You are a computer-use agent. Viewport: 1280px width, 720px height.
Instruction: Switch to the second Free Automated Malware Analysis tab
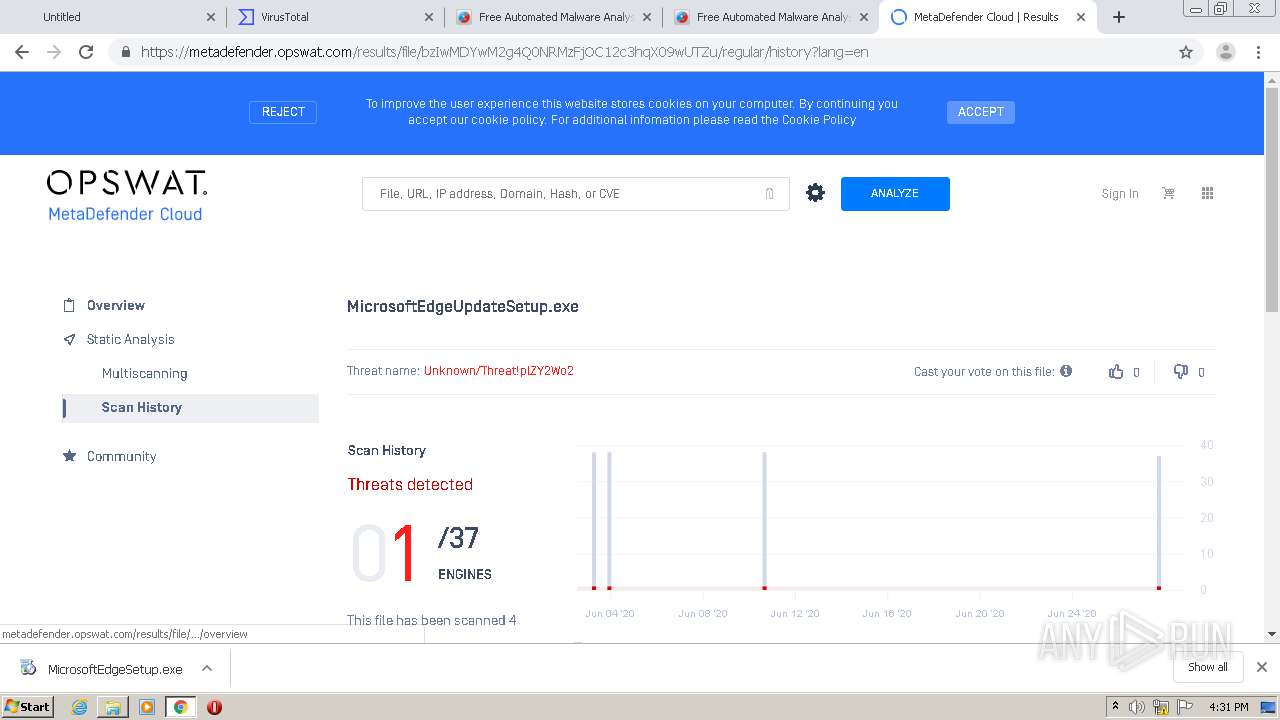(x=772, y=17)
